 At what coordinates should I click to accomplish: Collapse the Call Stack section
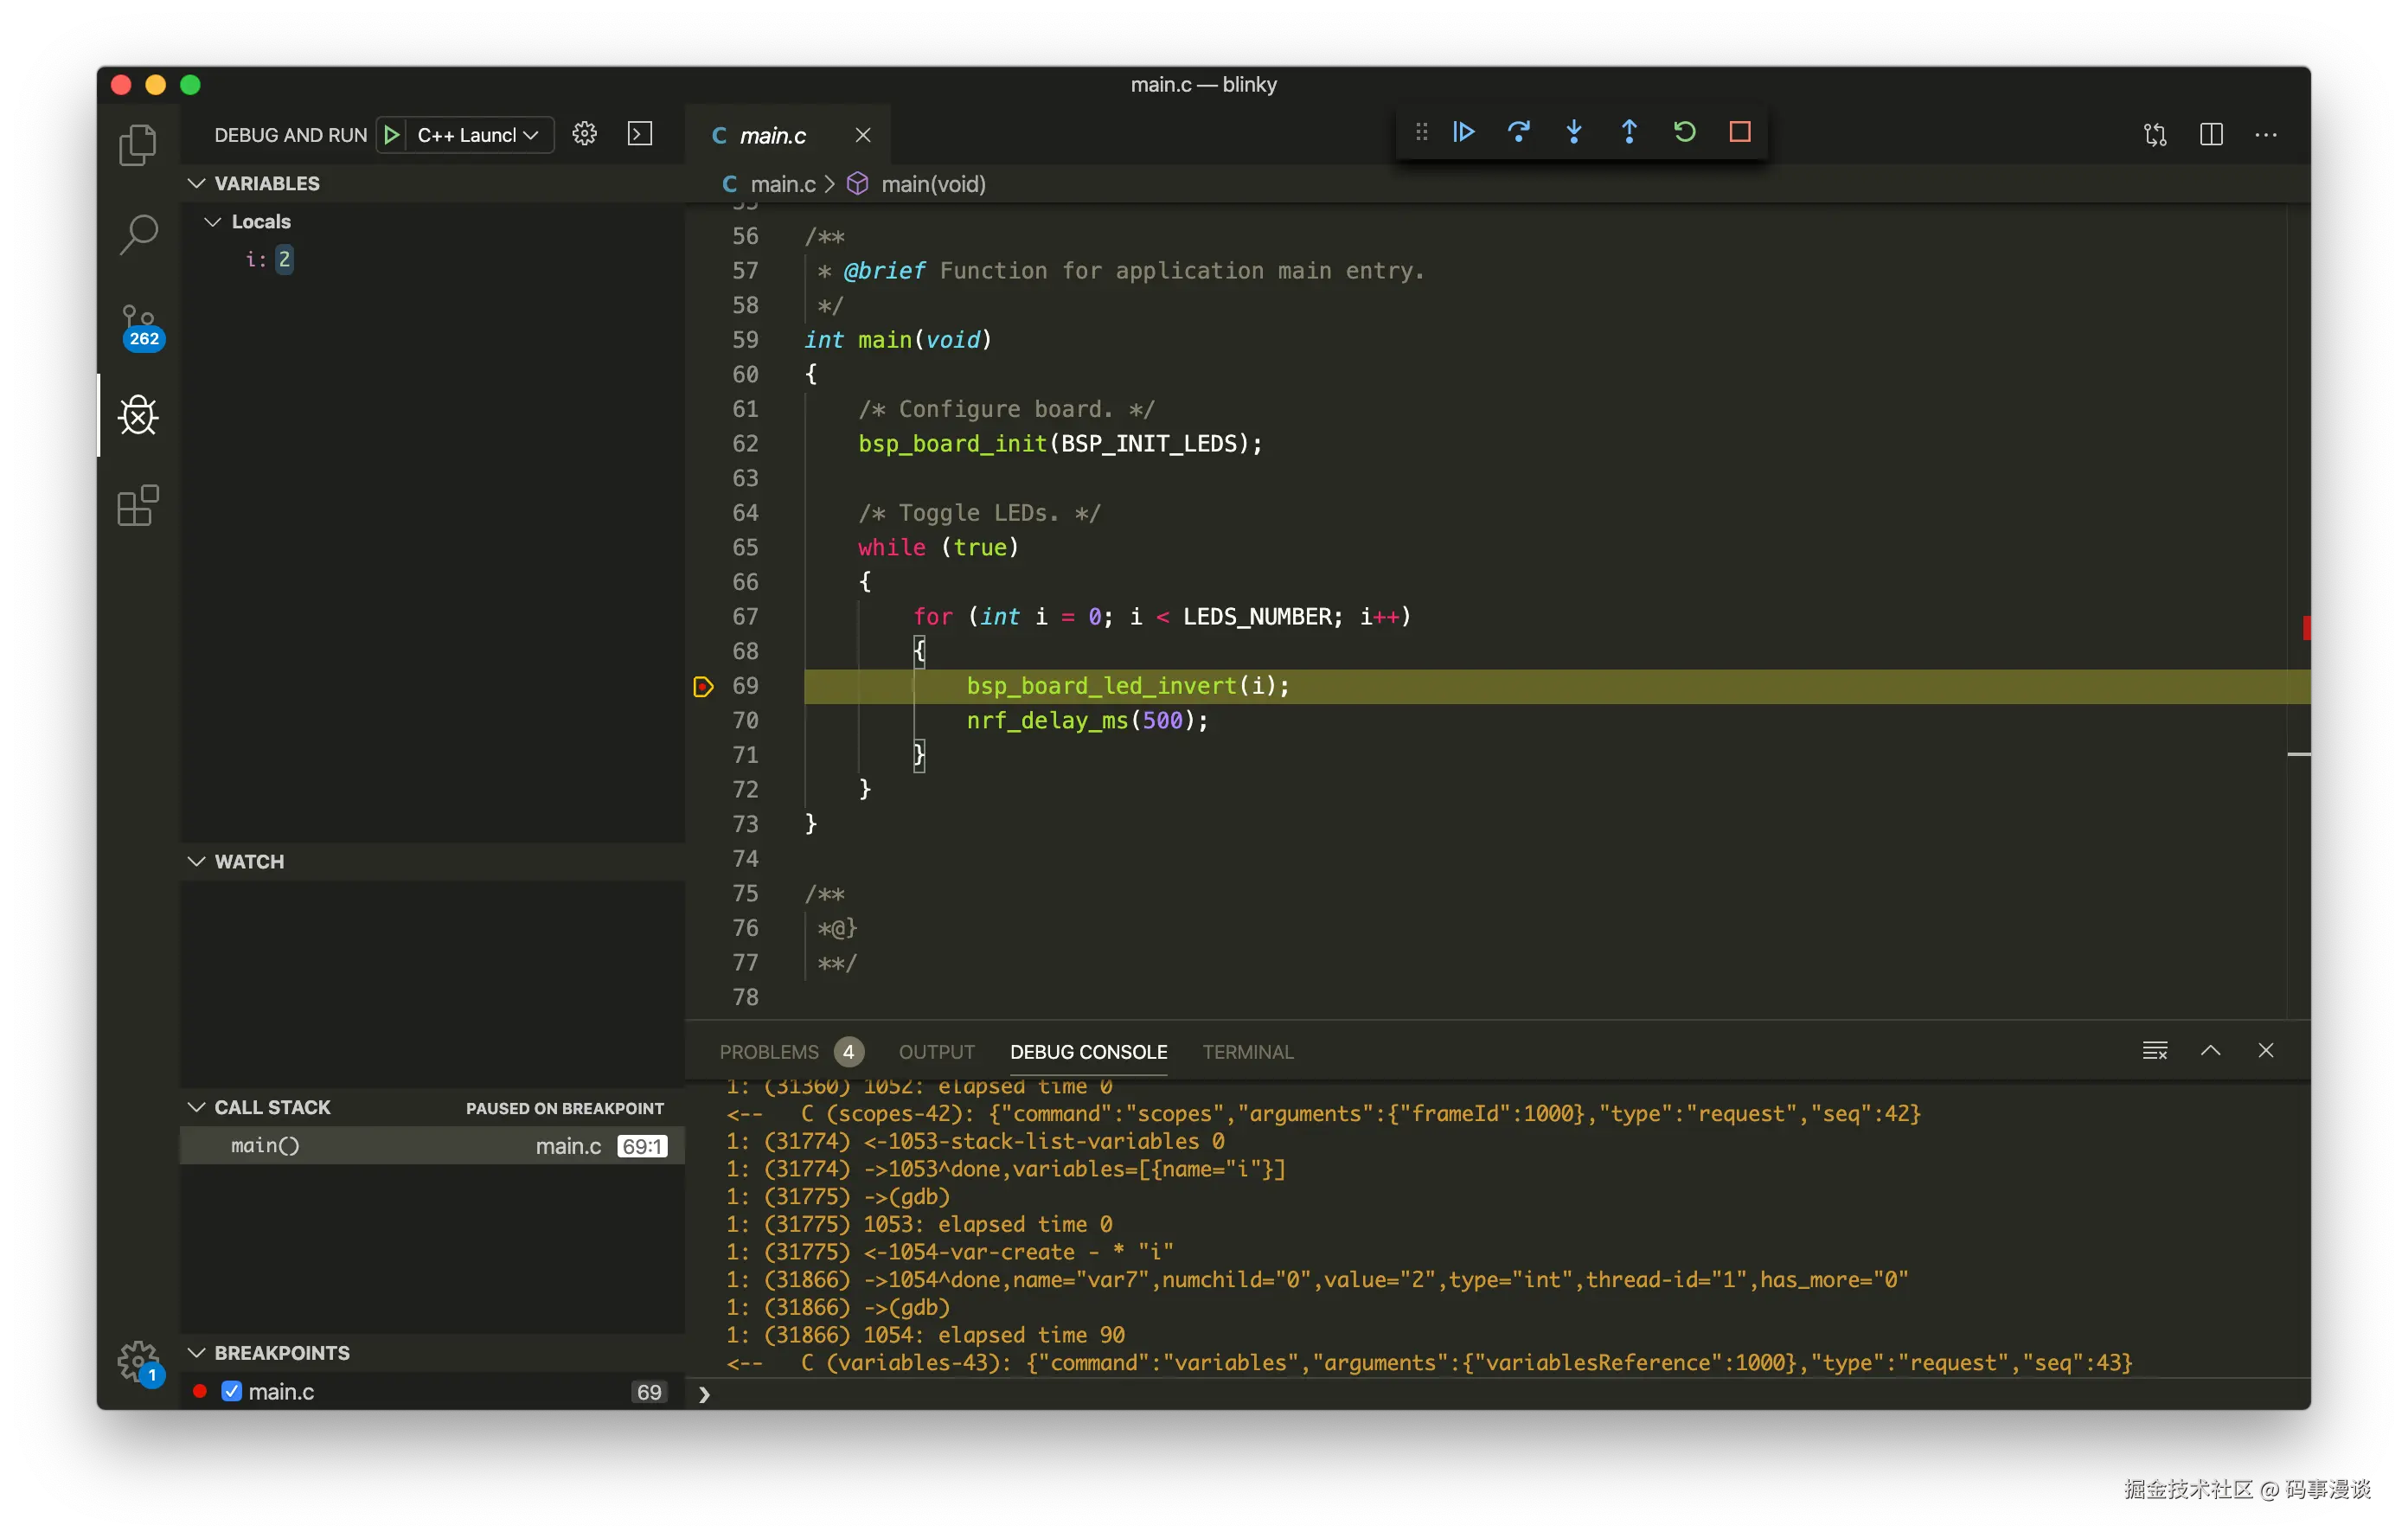click(x=196, y=1107)
